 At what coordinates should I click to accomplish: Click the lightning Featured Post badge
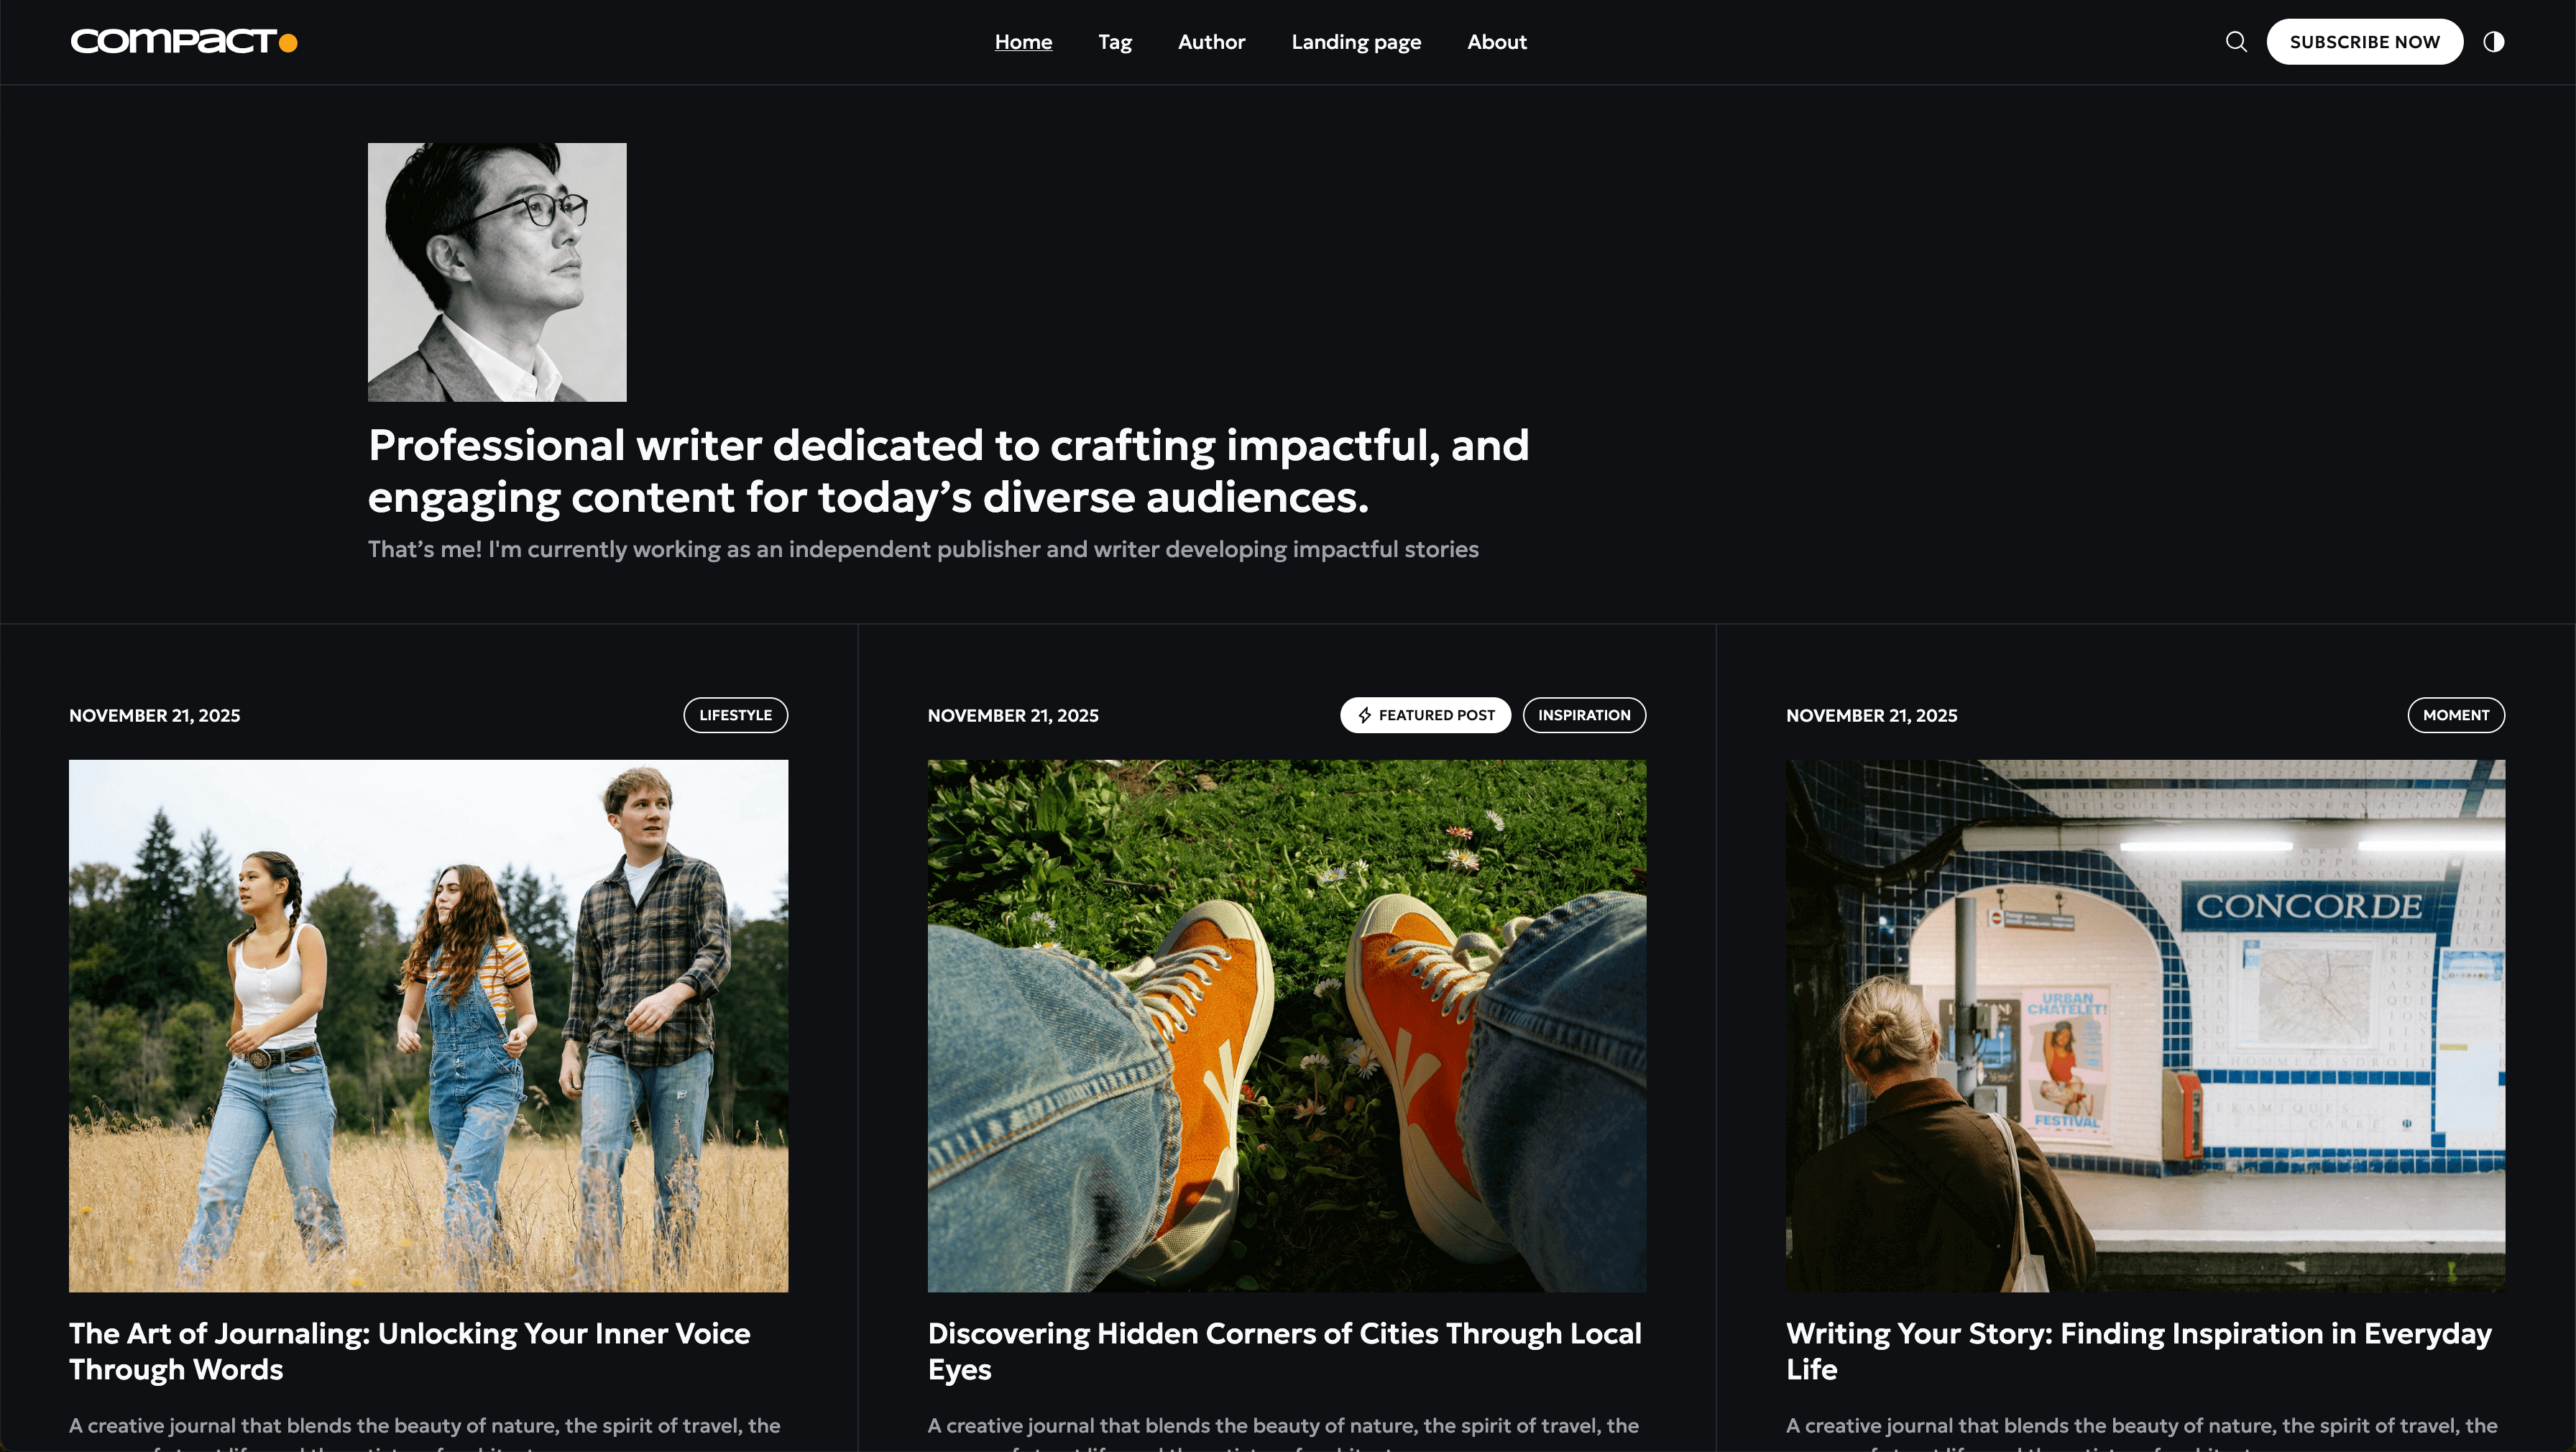click(x=1425, y=715)
